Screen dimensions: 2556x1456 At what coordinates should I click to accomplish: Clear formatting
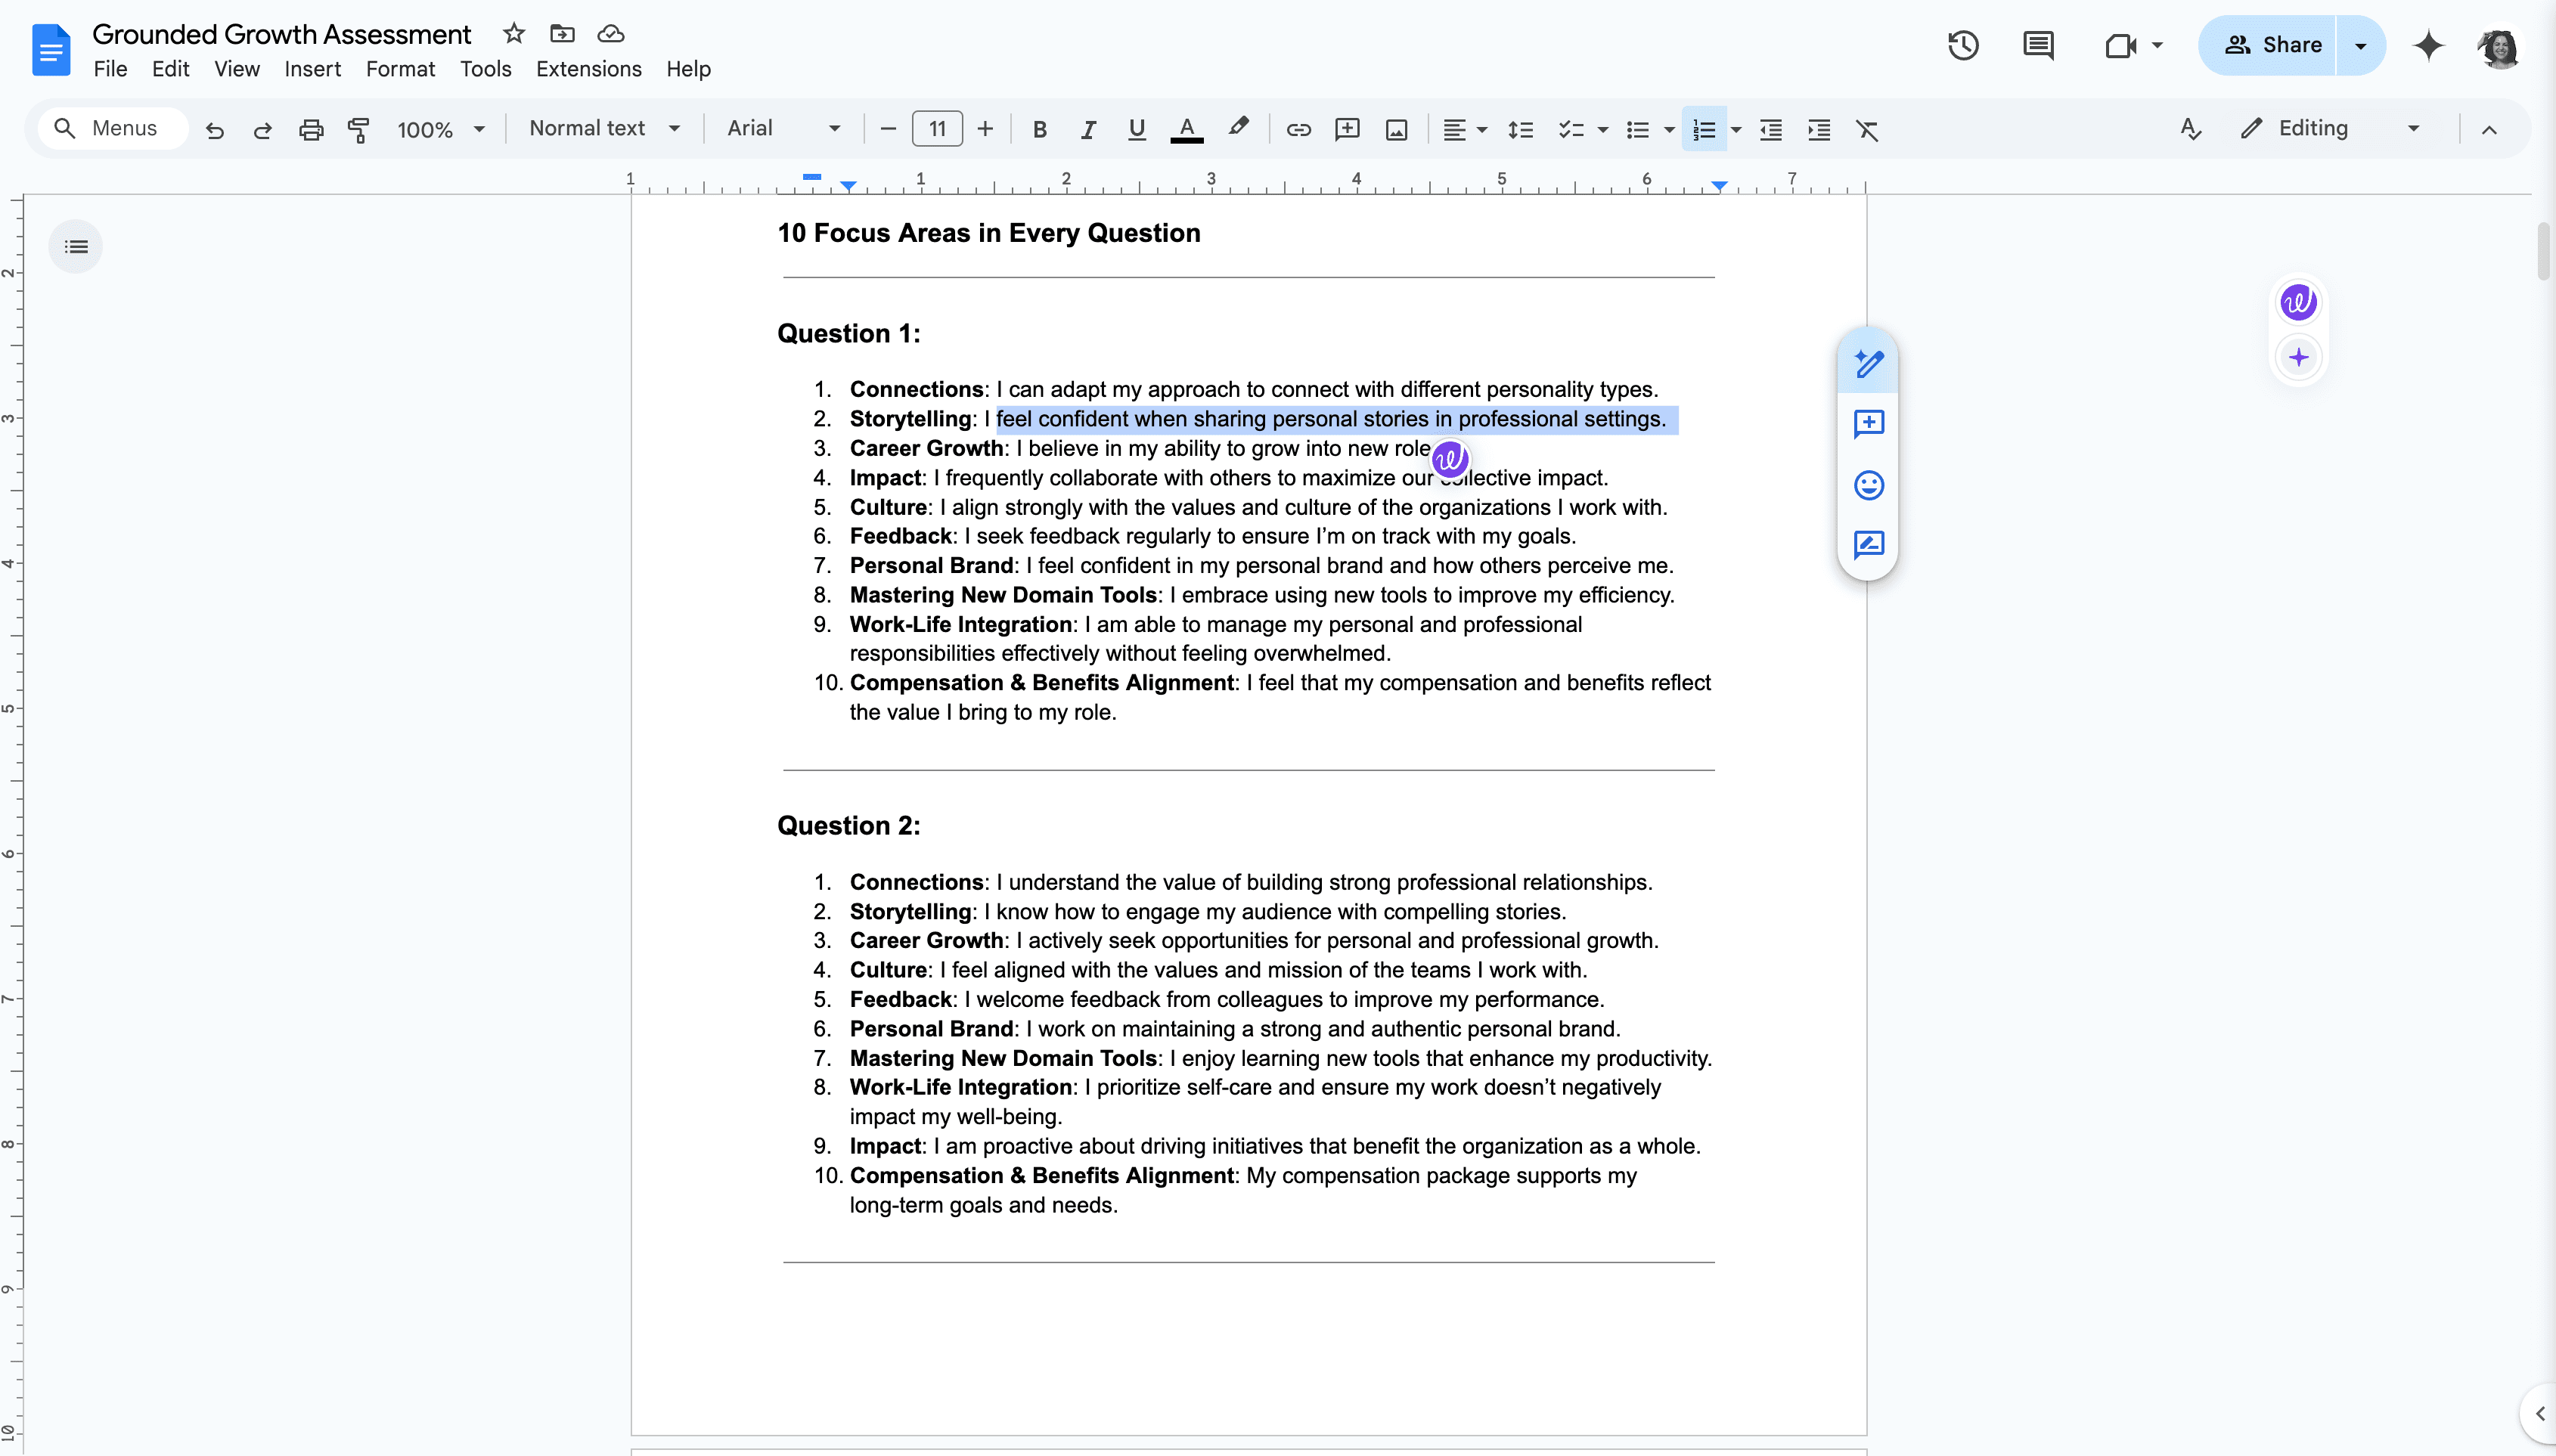tap(1867, 129)
